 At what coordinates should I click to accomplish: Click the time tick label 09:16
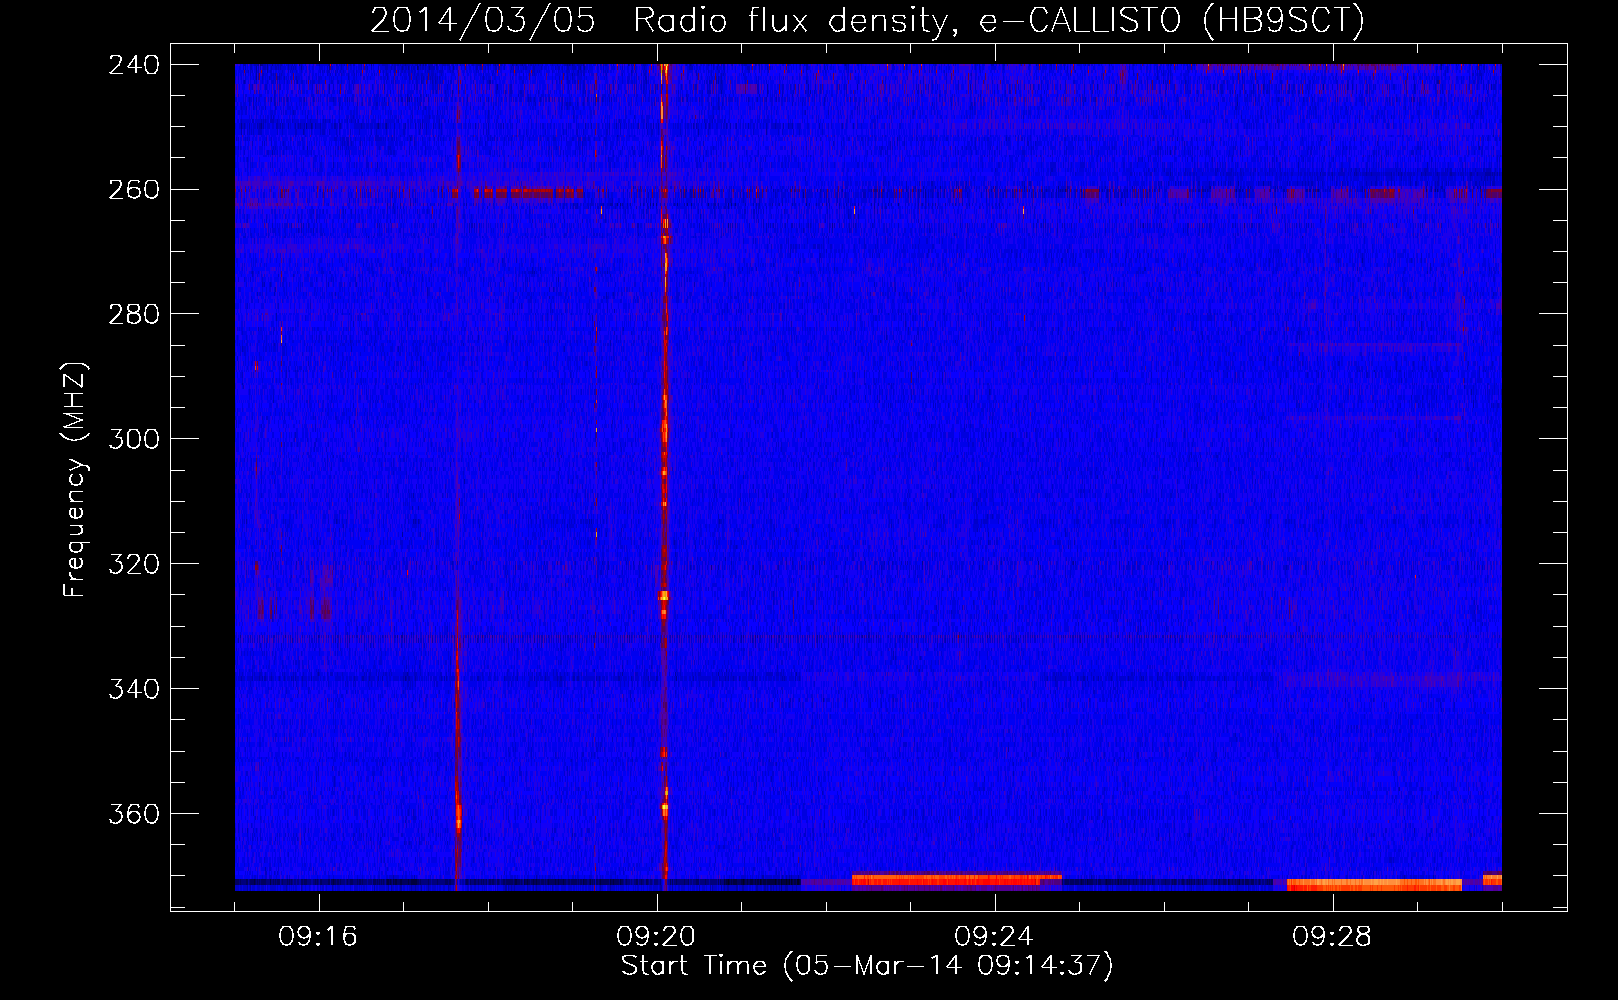coord(318,937)
